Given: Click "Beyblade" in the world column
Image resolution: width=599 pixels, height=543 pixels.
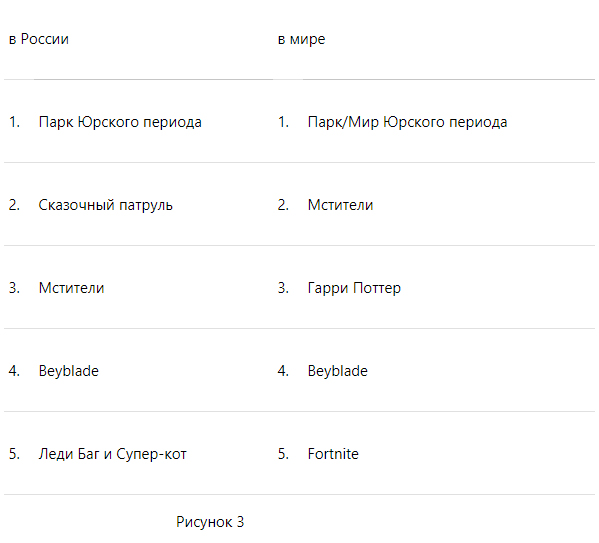Looking at the screenshot, I should tap(338, 371).
